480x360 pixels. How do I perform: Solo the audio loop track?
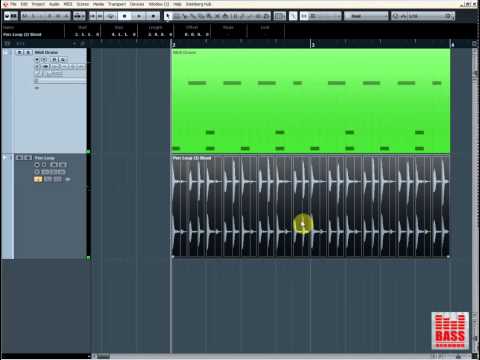(x=28, y=158)
